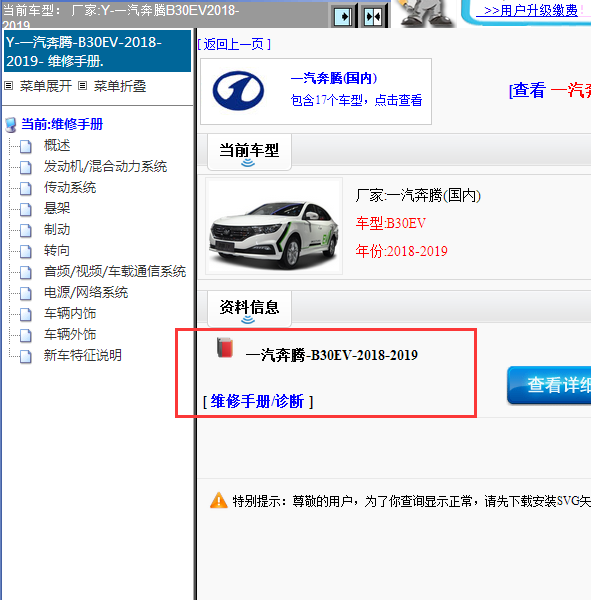Click the page icon beside 车辆内饰
The width and height of the screenshot is (591, 600).
[x=26, y=315]
